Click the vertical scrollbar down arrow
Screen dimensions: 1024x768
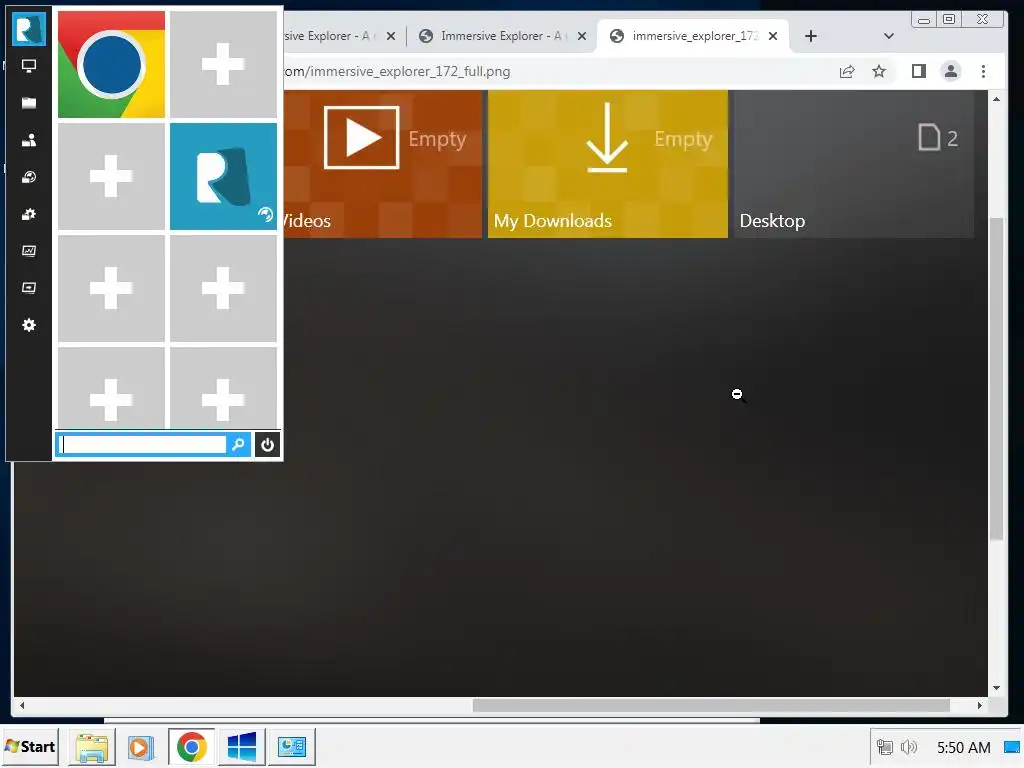click(996, 688)
